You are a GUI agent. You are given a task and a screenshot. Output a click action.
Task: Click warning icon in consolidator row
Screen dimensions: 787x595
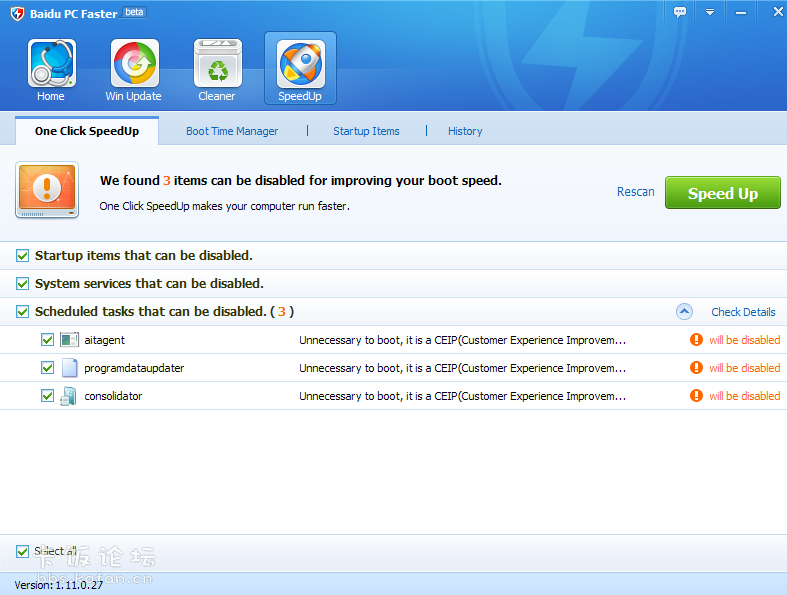click(x=696, y=396)
